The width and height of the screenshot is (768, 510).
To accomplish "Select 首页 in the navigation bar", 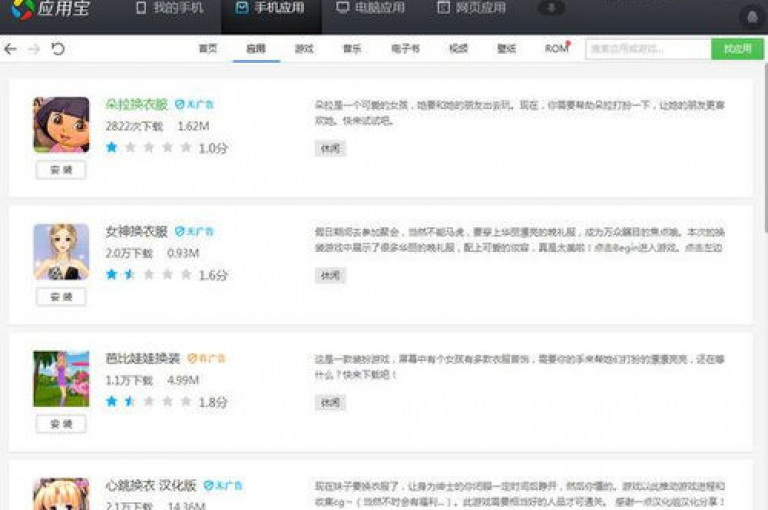I will [x=208, y=49].
